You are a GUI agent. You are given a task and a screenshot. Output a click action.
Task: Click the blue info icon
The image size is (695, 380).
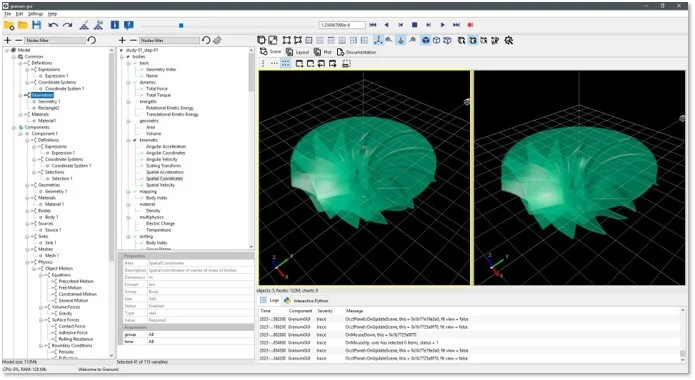pyautogui.click(x=115, y=25)
